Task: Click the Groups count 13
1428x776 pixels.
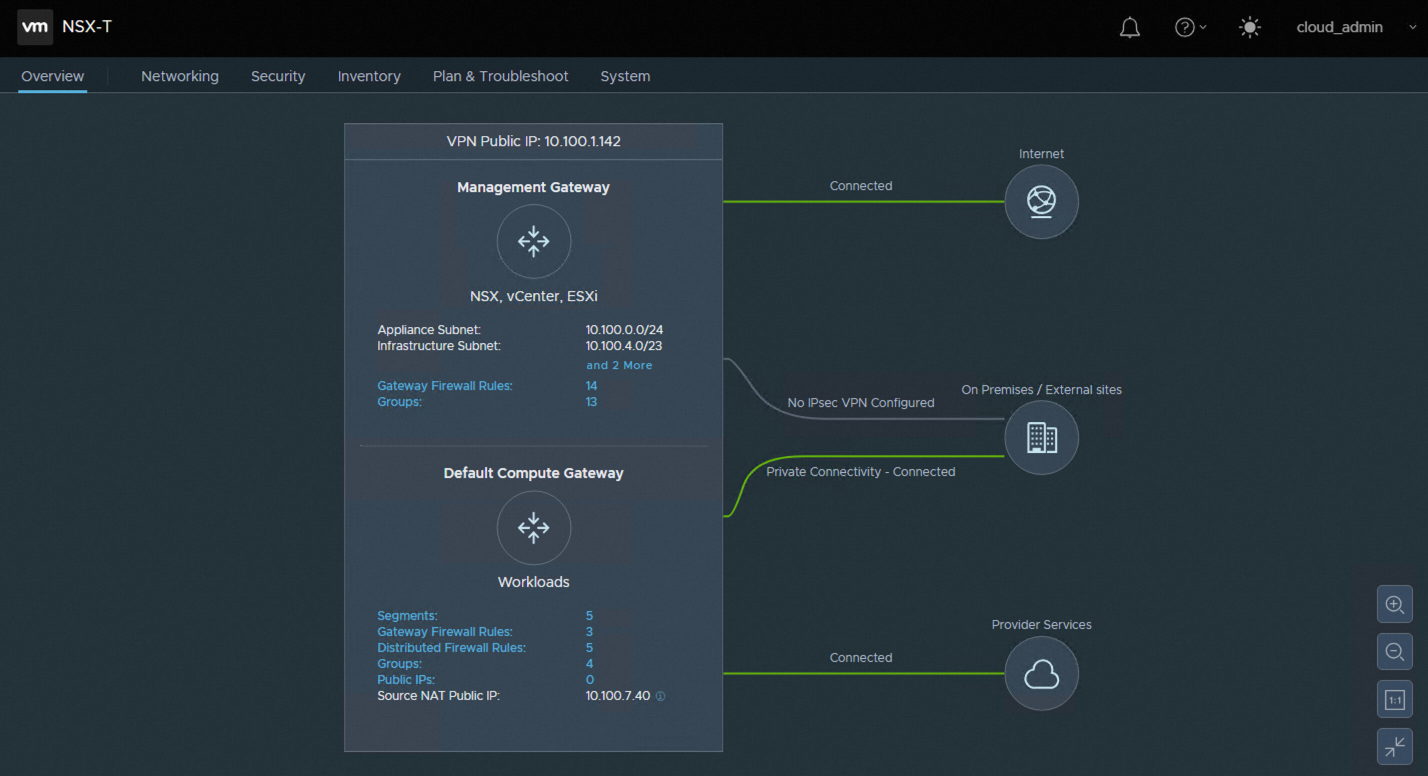Action: (592, 402)
